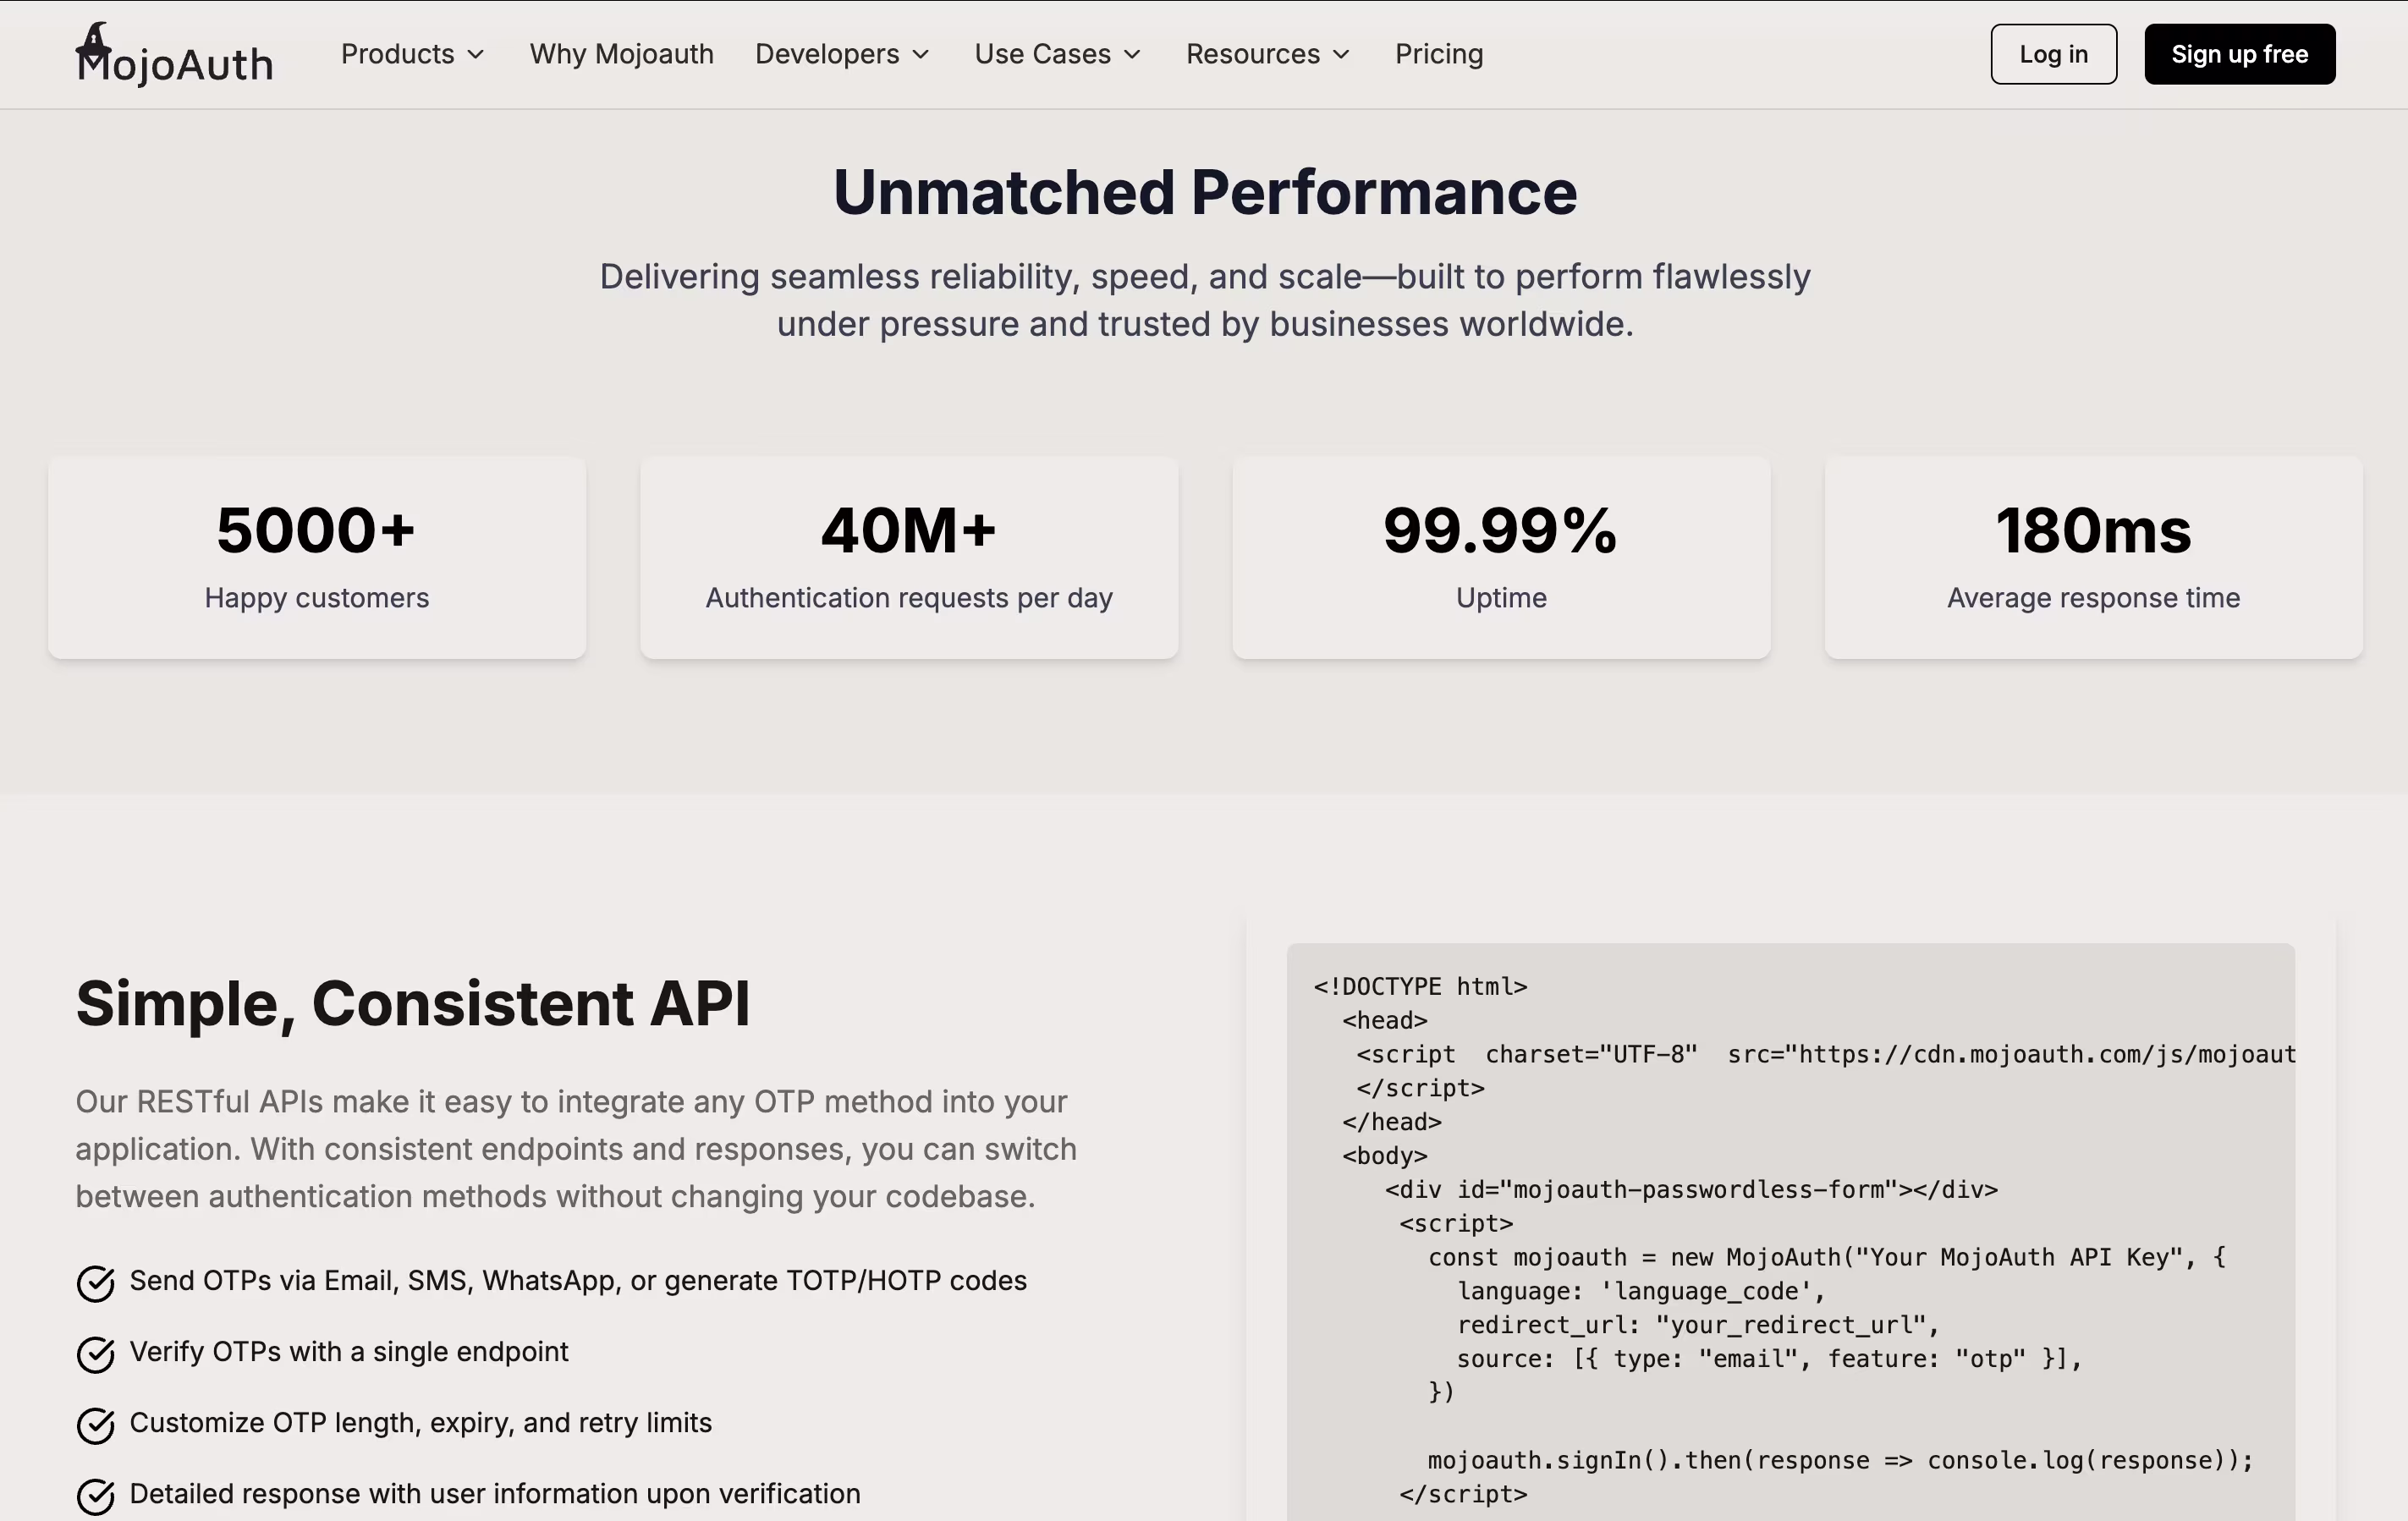2408x1521 pixels.
Task: Expand the Use Cases chevron
Action: tap(1132, 54)
